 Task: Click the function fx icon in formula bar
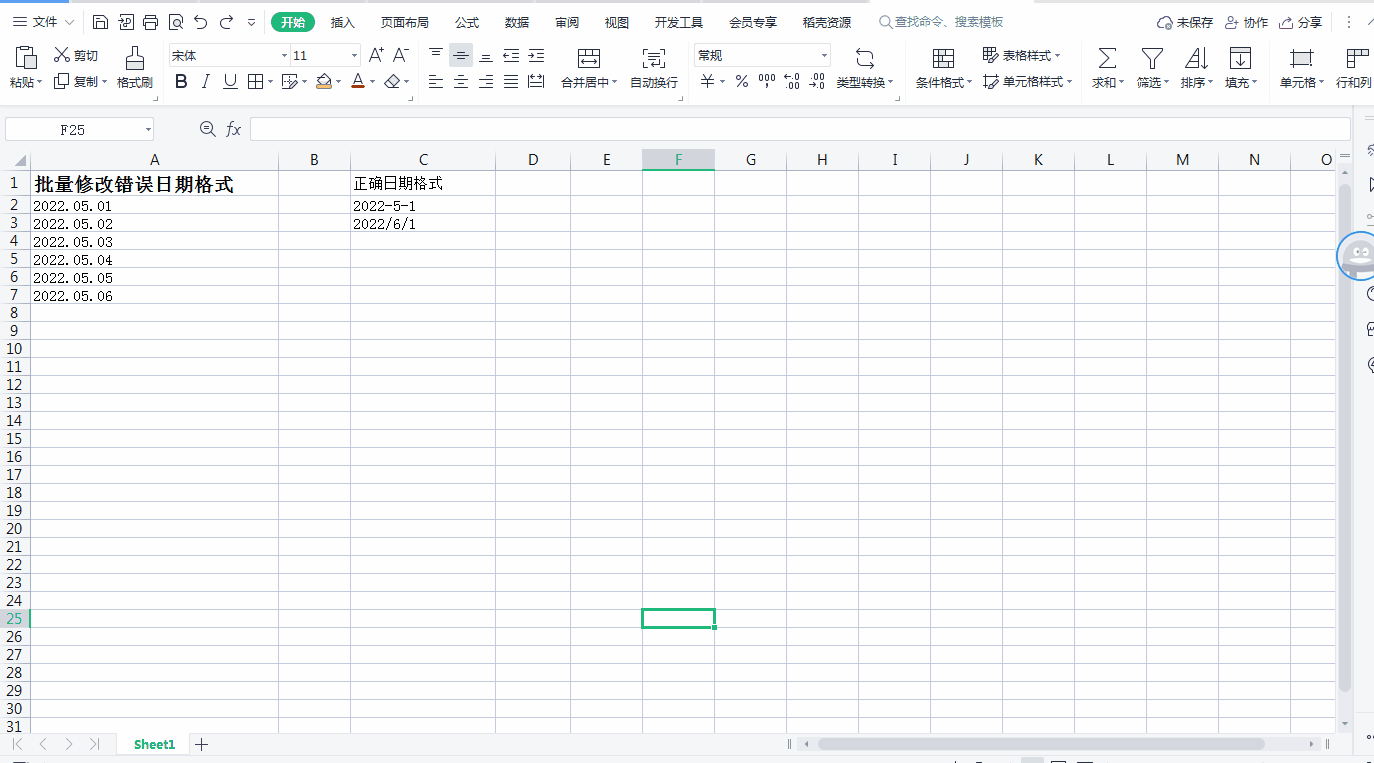(234, 129)
